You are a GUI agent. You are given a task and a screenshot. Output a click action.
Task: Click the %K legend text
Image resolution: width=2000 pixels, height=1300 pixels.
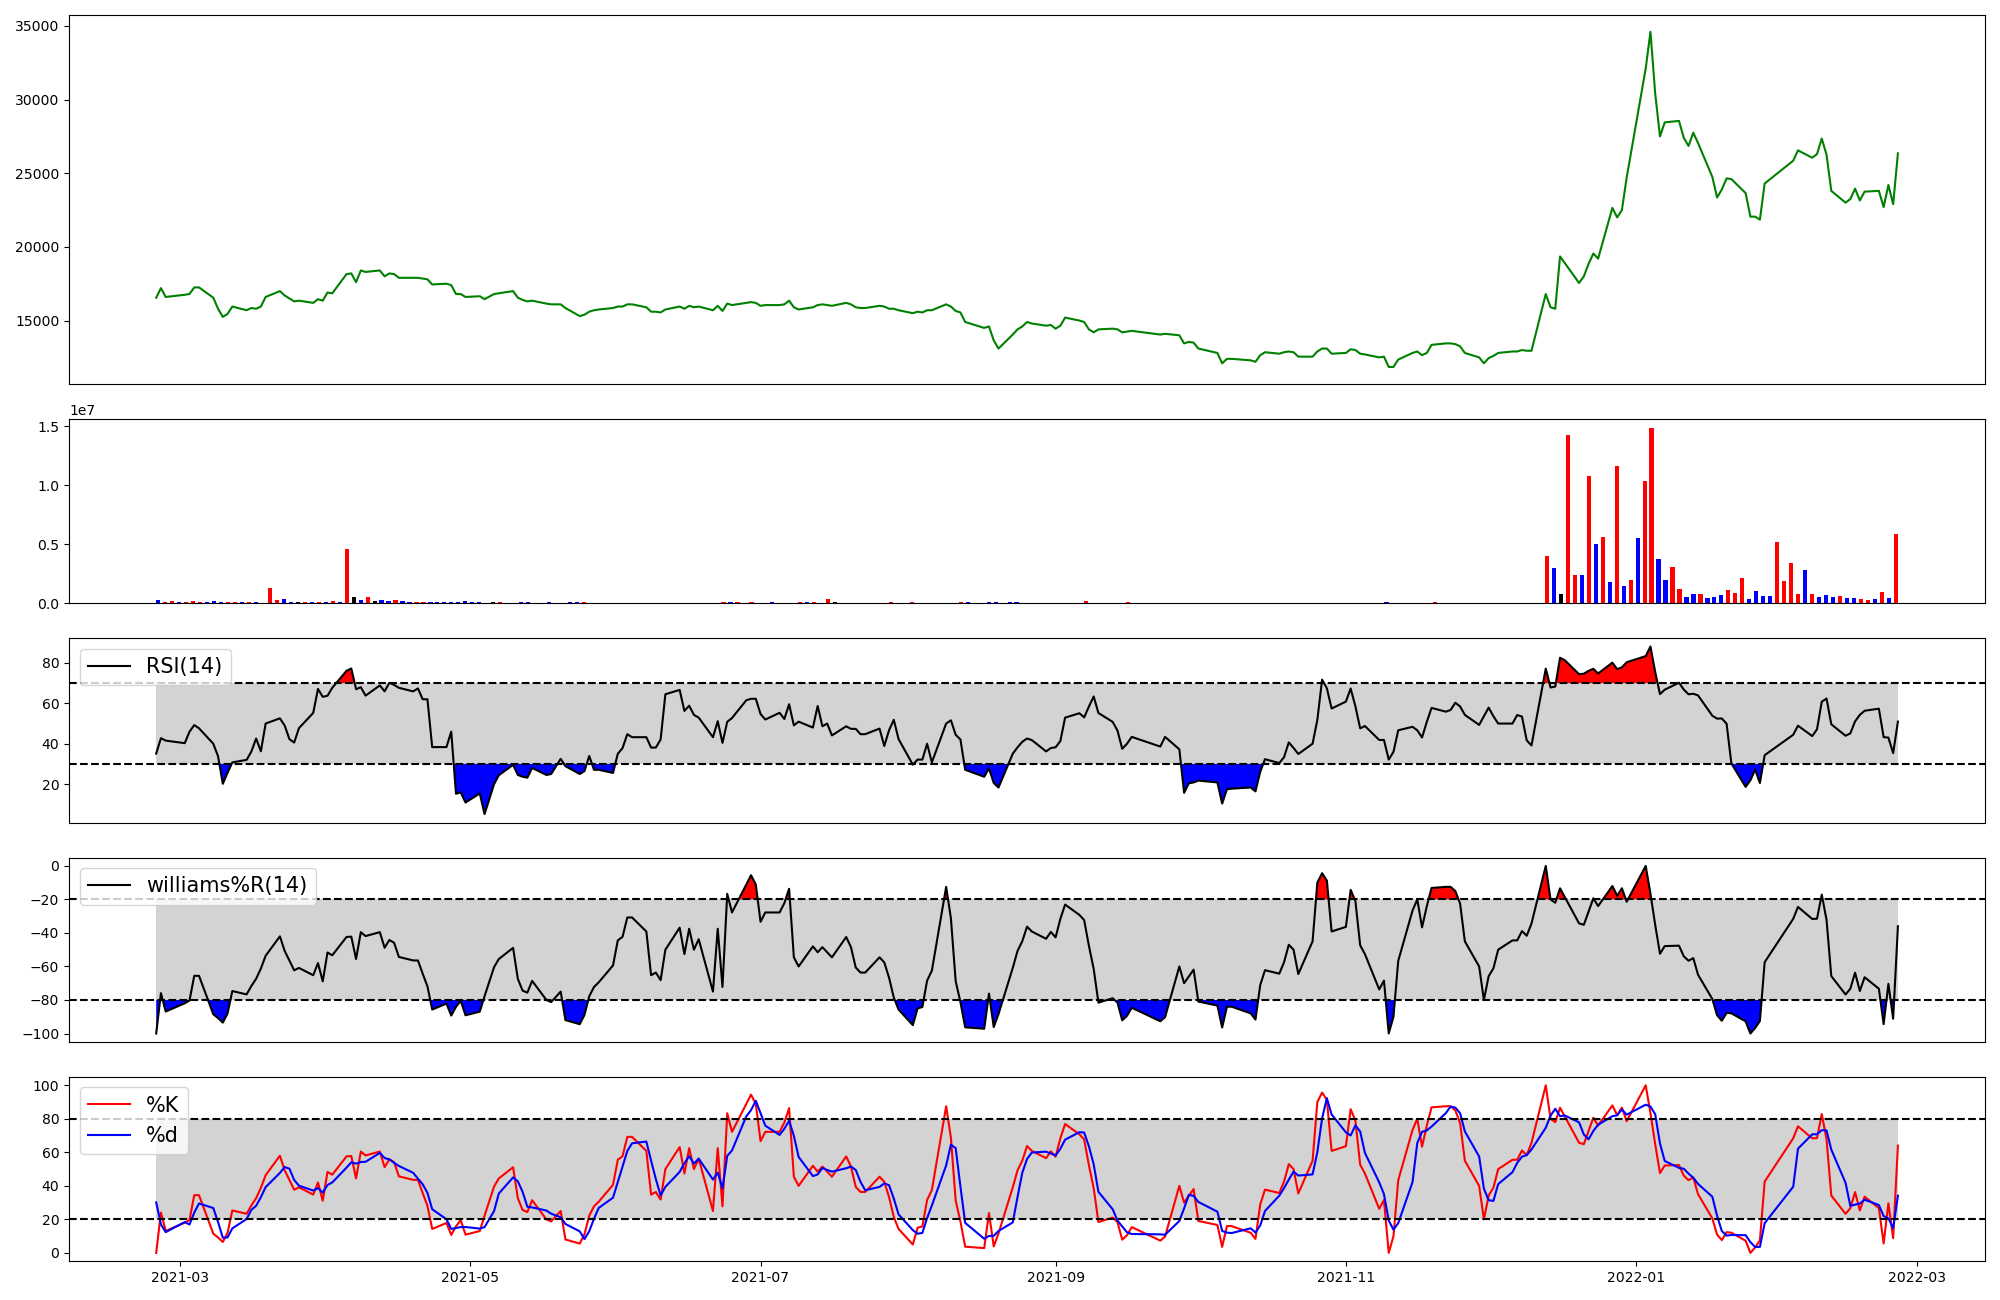pos(162,1105)
